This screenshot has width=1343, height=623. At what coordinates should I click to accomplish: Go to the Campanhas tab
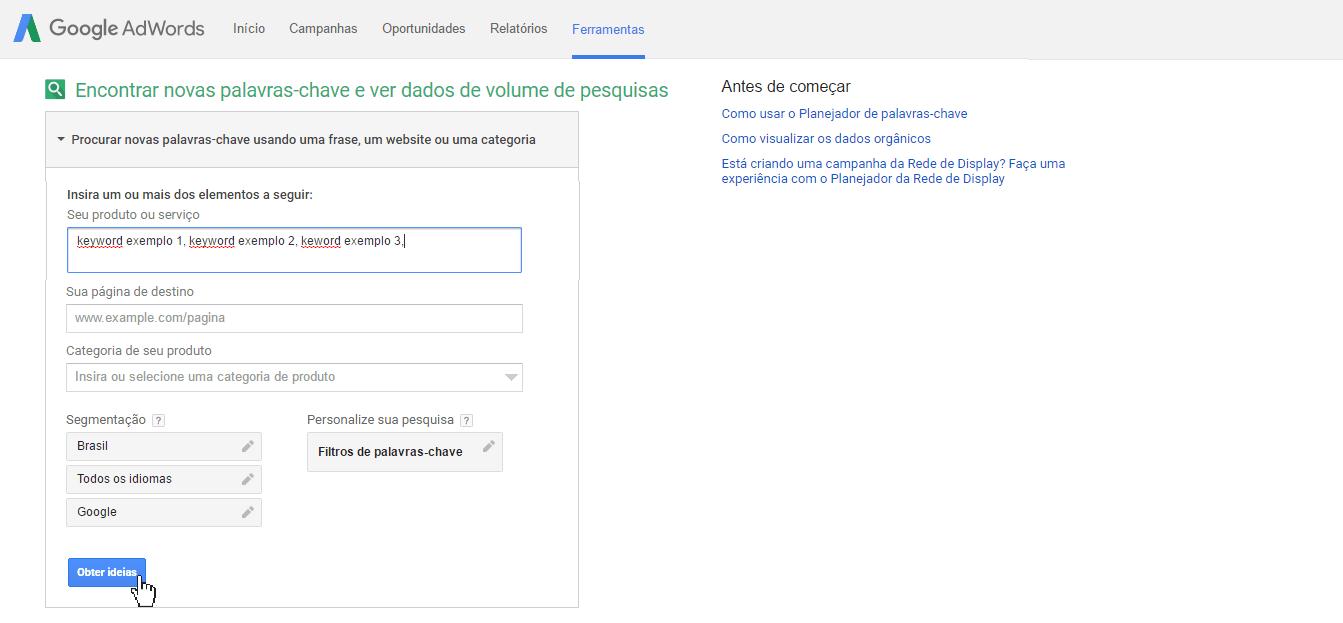click(323, 29)
